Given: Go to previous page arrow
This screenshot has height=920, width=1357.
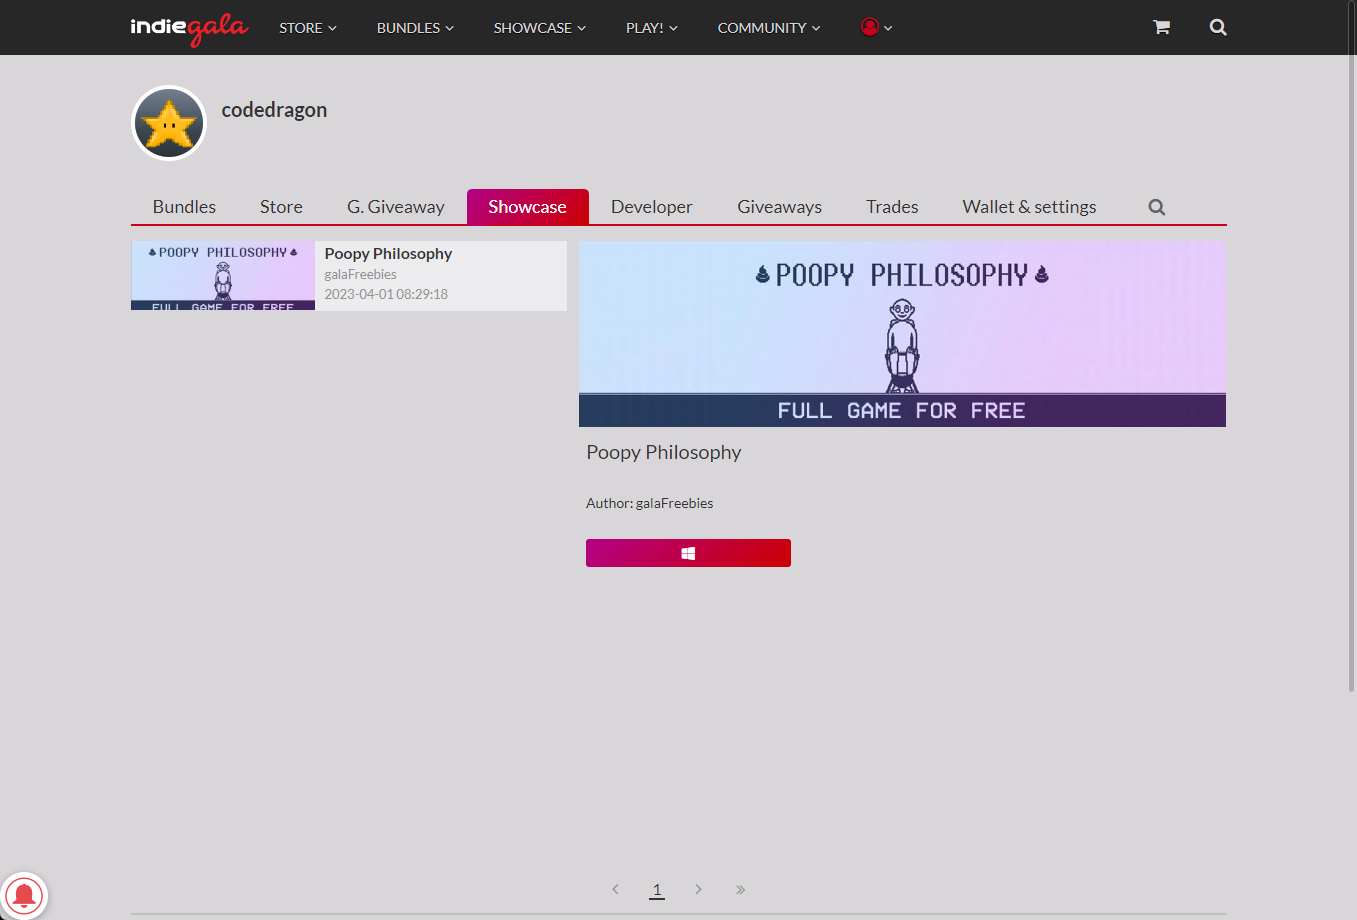Looking at the screenshot, I should (x=615, y=889).
